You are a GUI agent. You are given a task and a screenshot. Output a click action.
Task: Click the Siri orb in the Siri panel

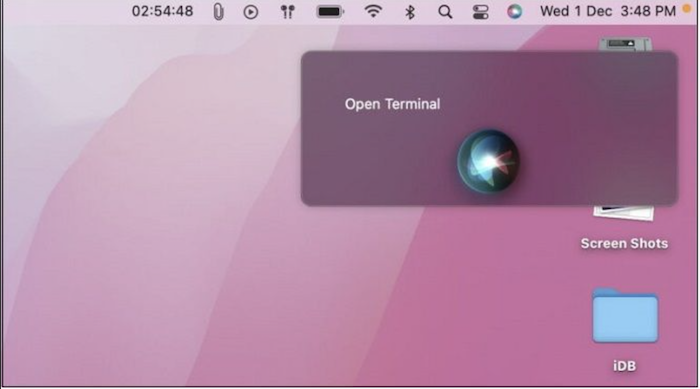click(x=488, y=161)
